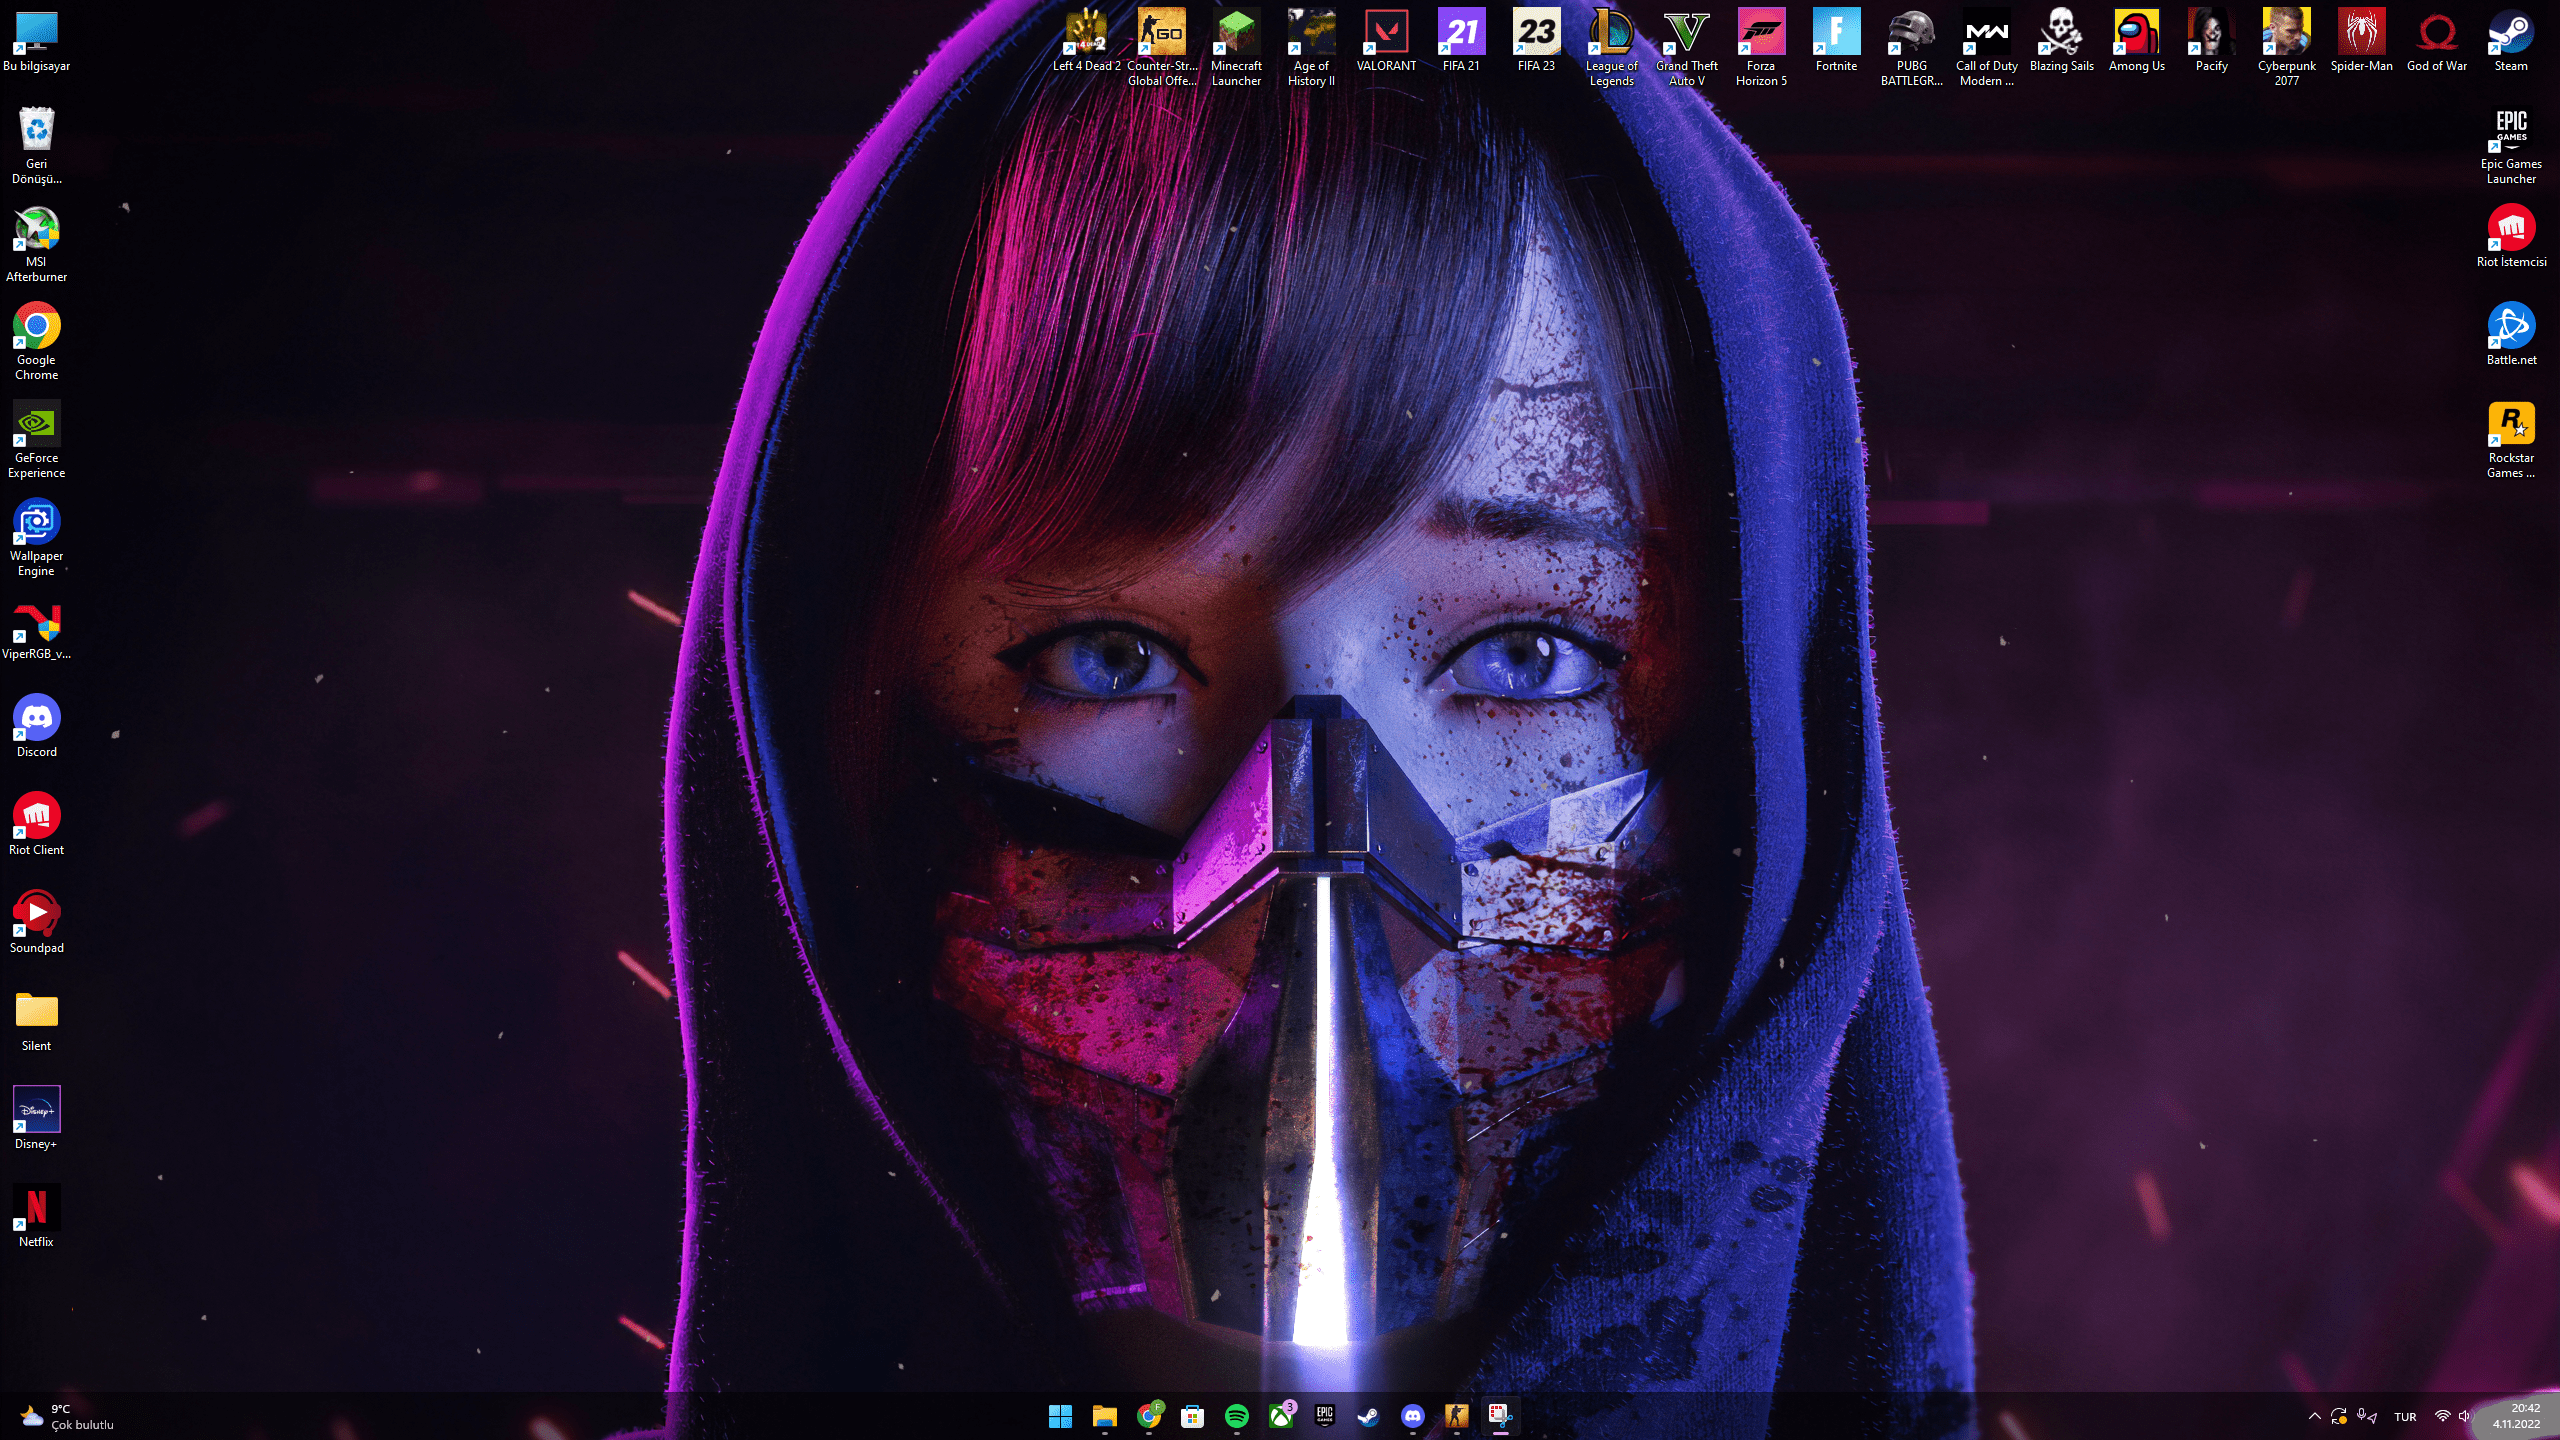The height and width of the screenshot is (1440, 2560).
Task: Open the microphone and location tray indicator
Action: pos(2367,1417)
